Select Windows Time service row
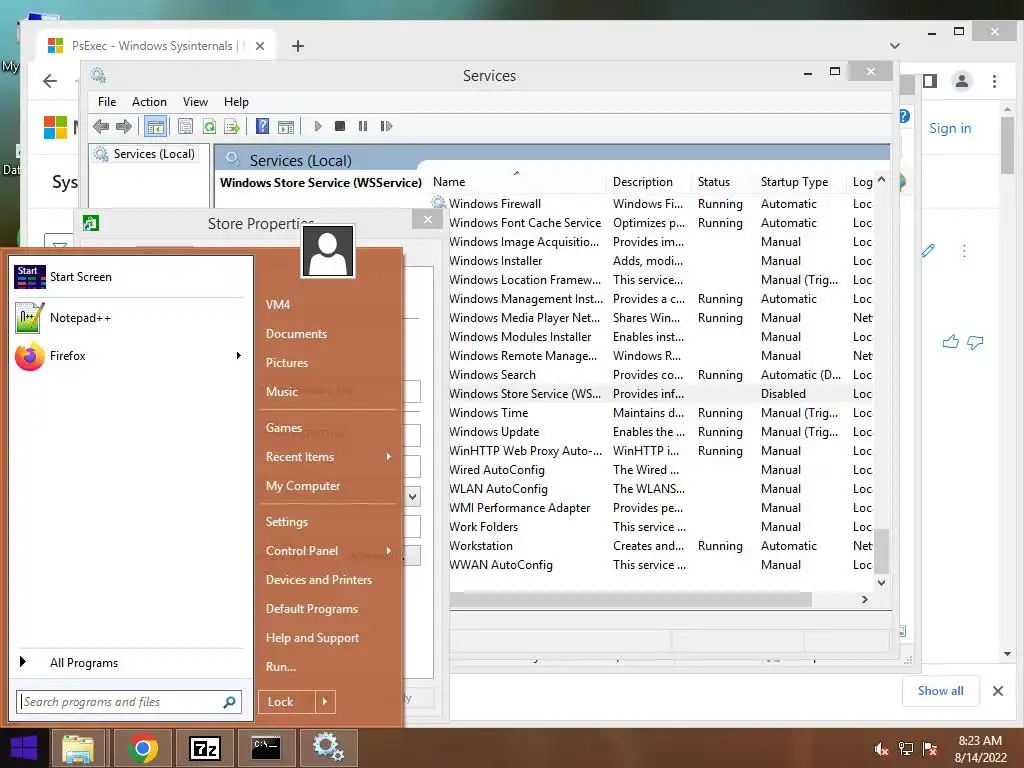1024x768 pixels. (x=661, y=413)
